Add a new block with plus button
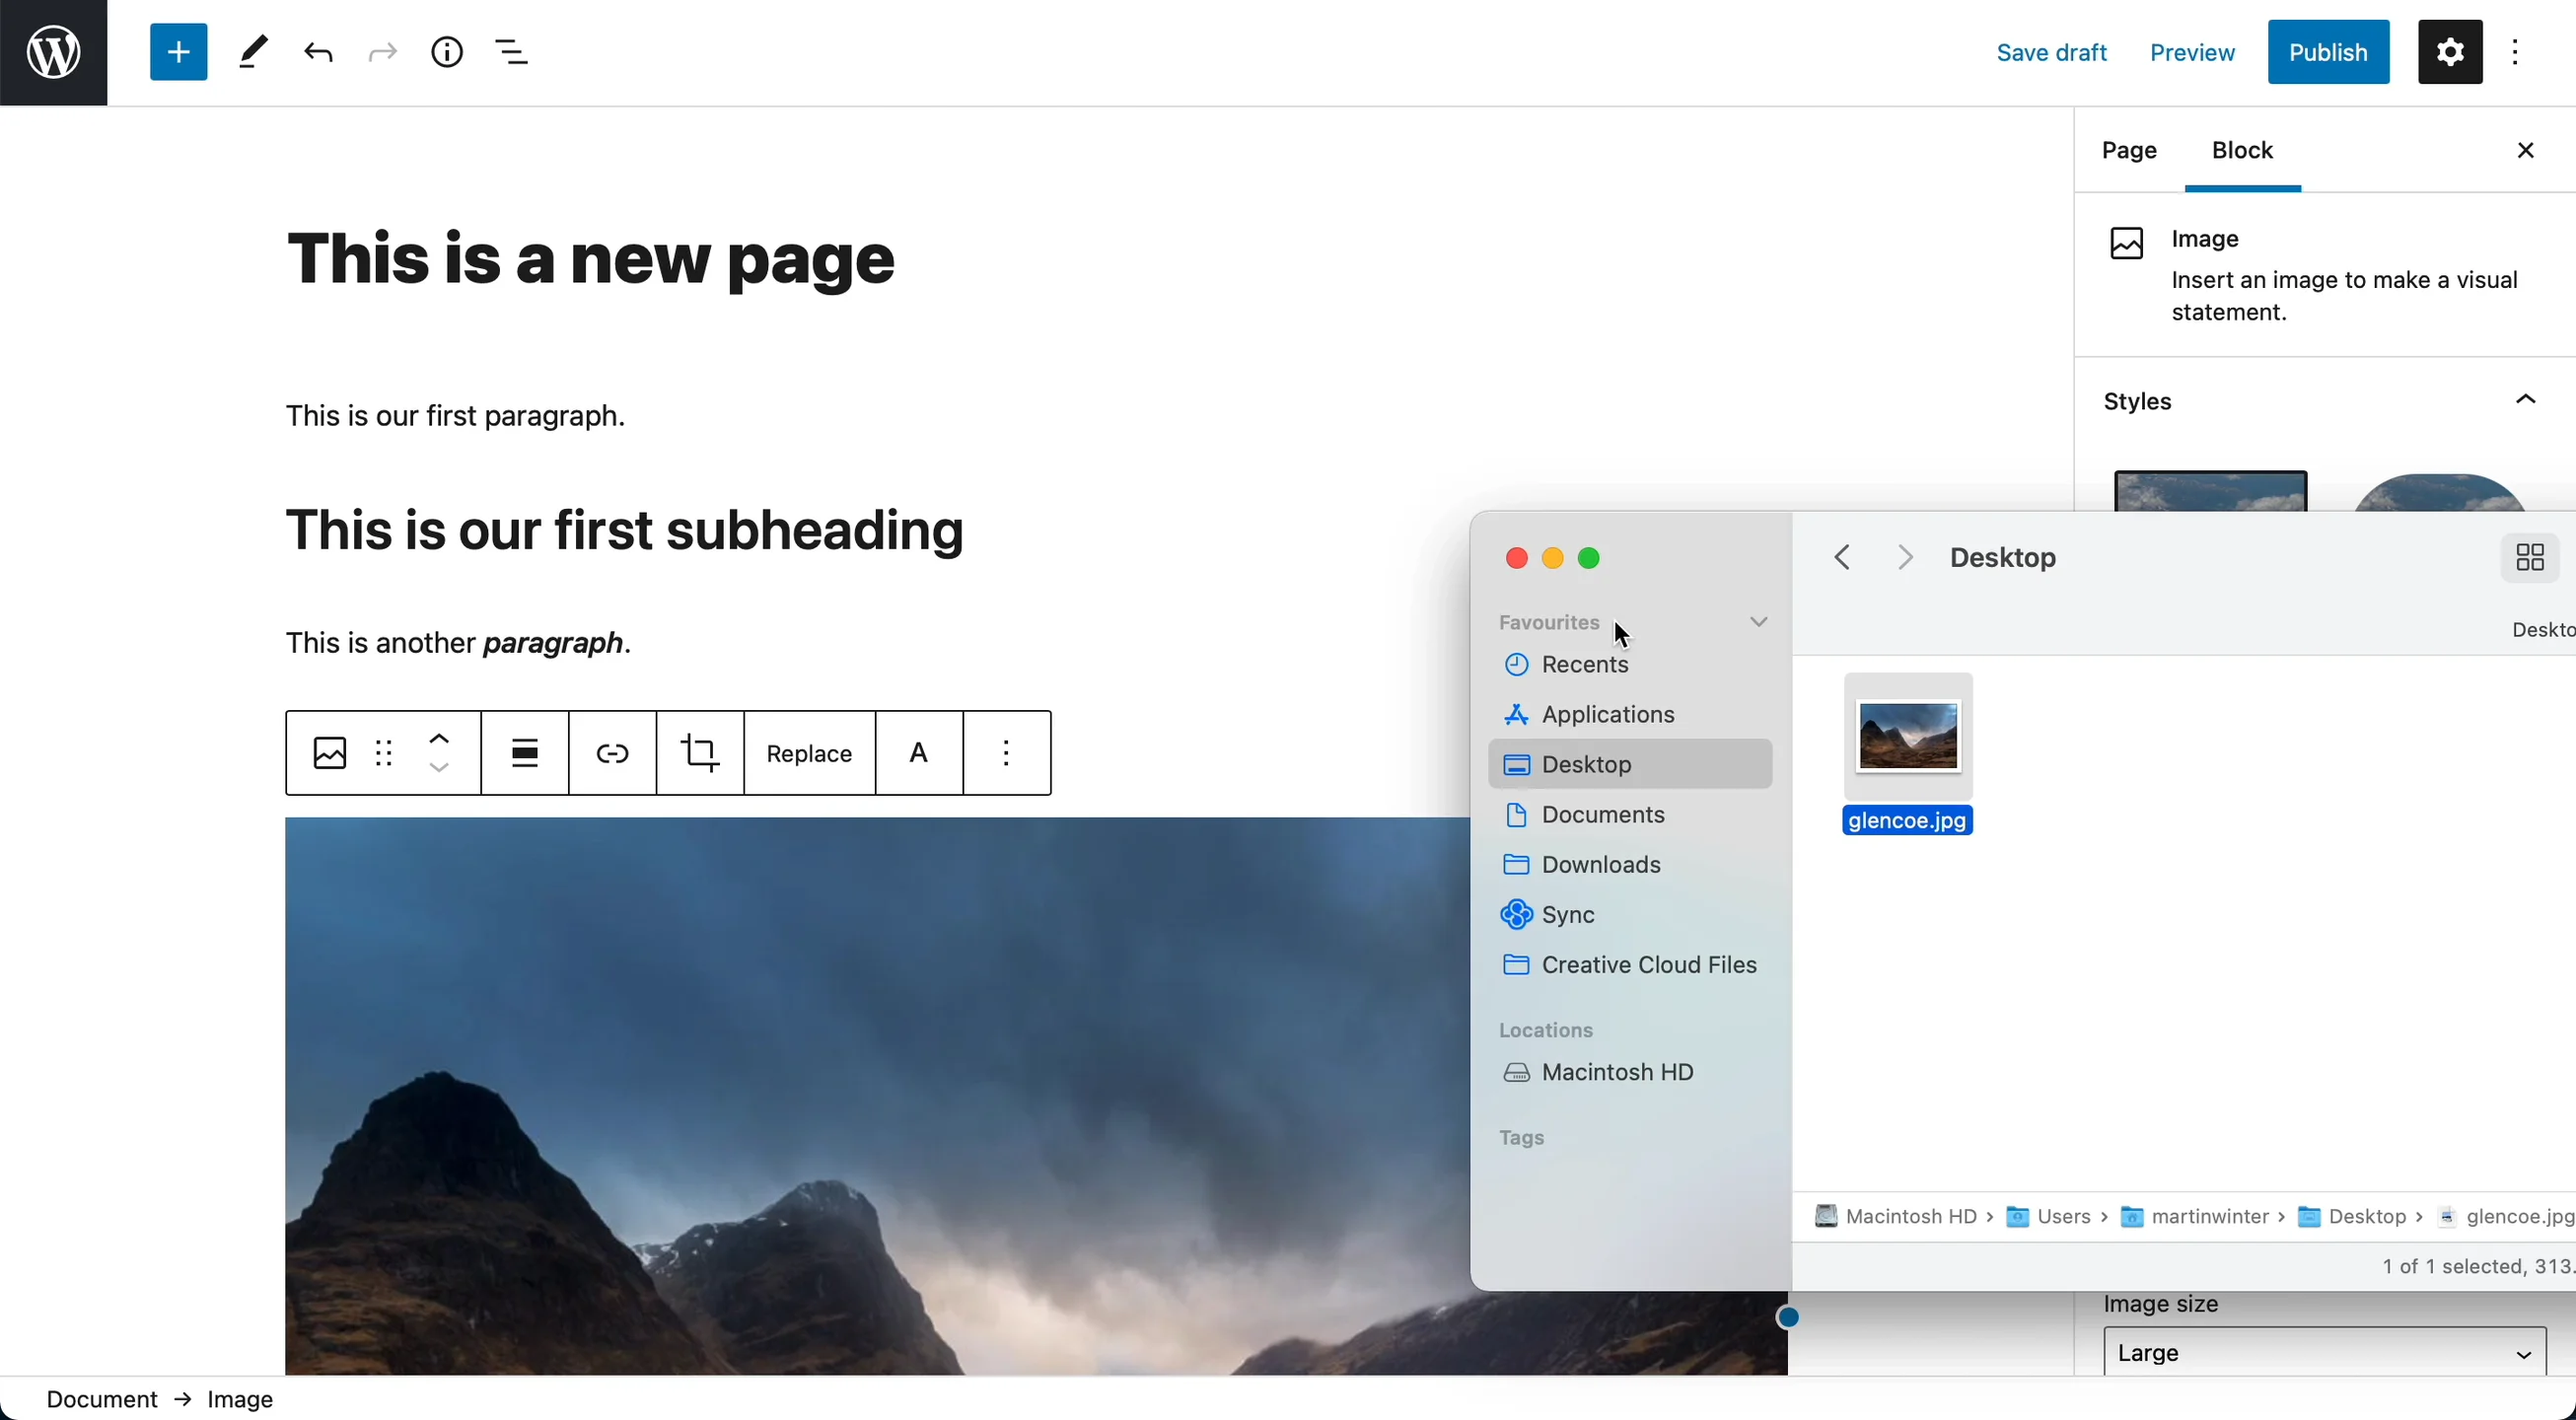The width and height of the screenshot is (2576, 1420). [x=178, y=52]
